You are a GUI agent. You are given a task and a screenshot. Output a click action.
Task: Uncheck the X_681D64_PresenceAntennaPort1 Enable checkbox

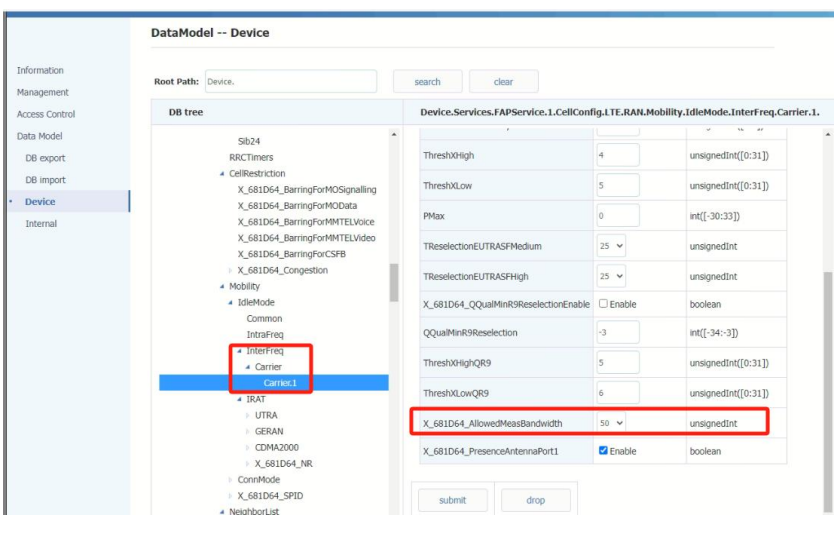pyautogui.click(x=603, y=452)
